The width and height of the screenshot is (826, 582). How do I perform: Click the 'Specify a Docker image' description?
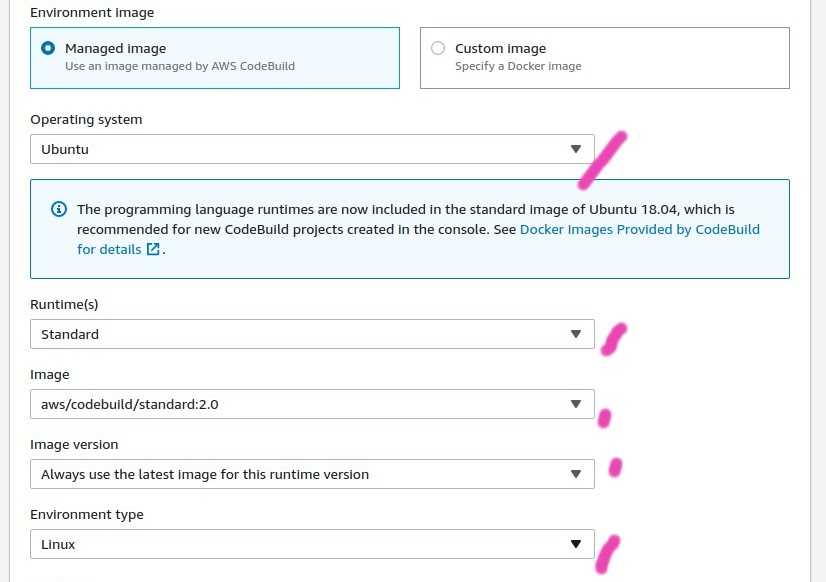pos(518,66)
